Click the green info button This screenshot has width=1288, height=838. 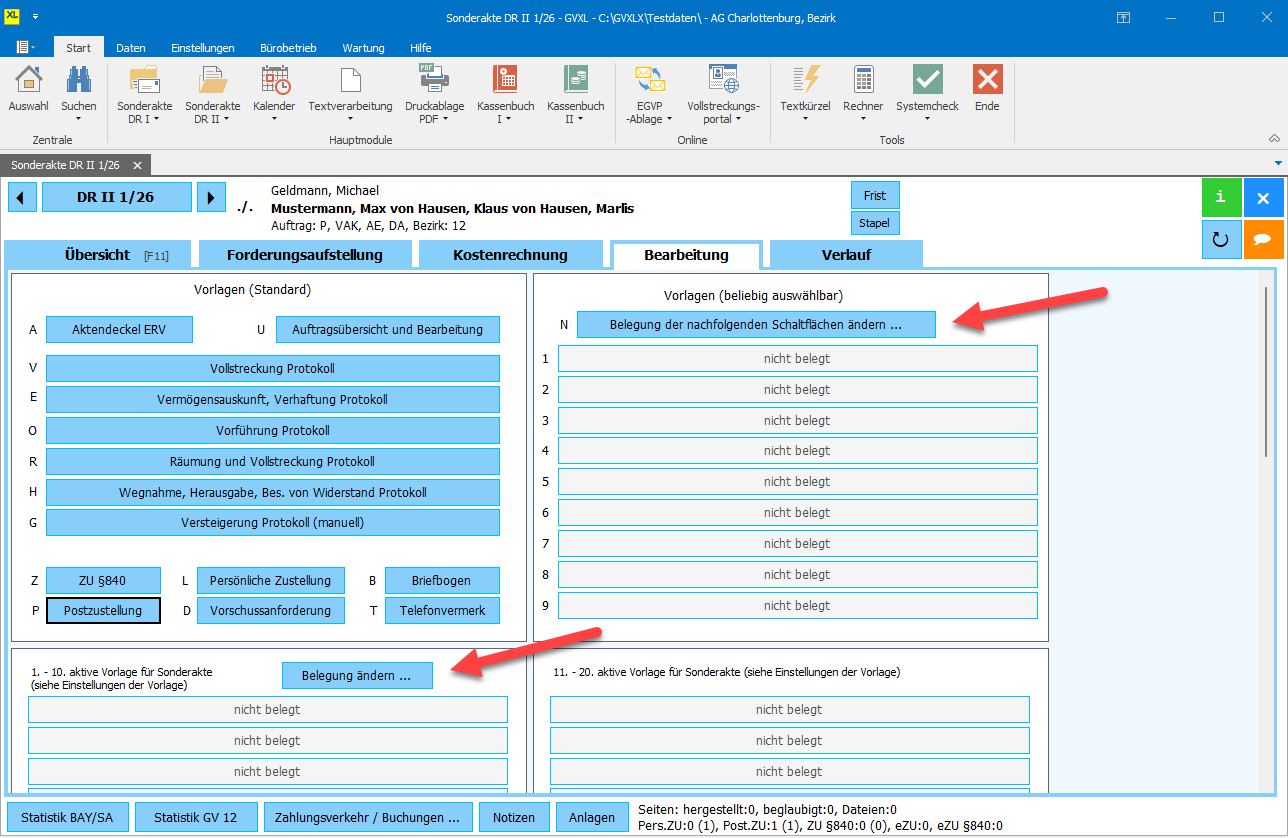[x=1221, y=197]
